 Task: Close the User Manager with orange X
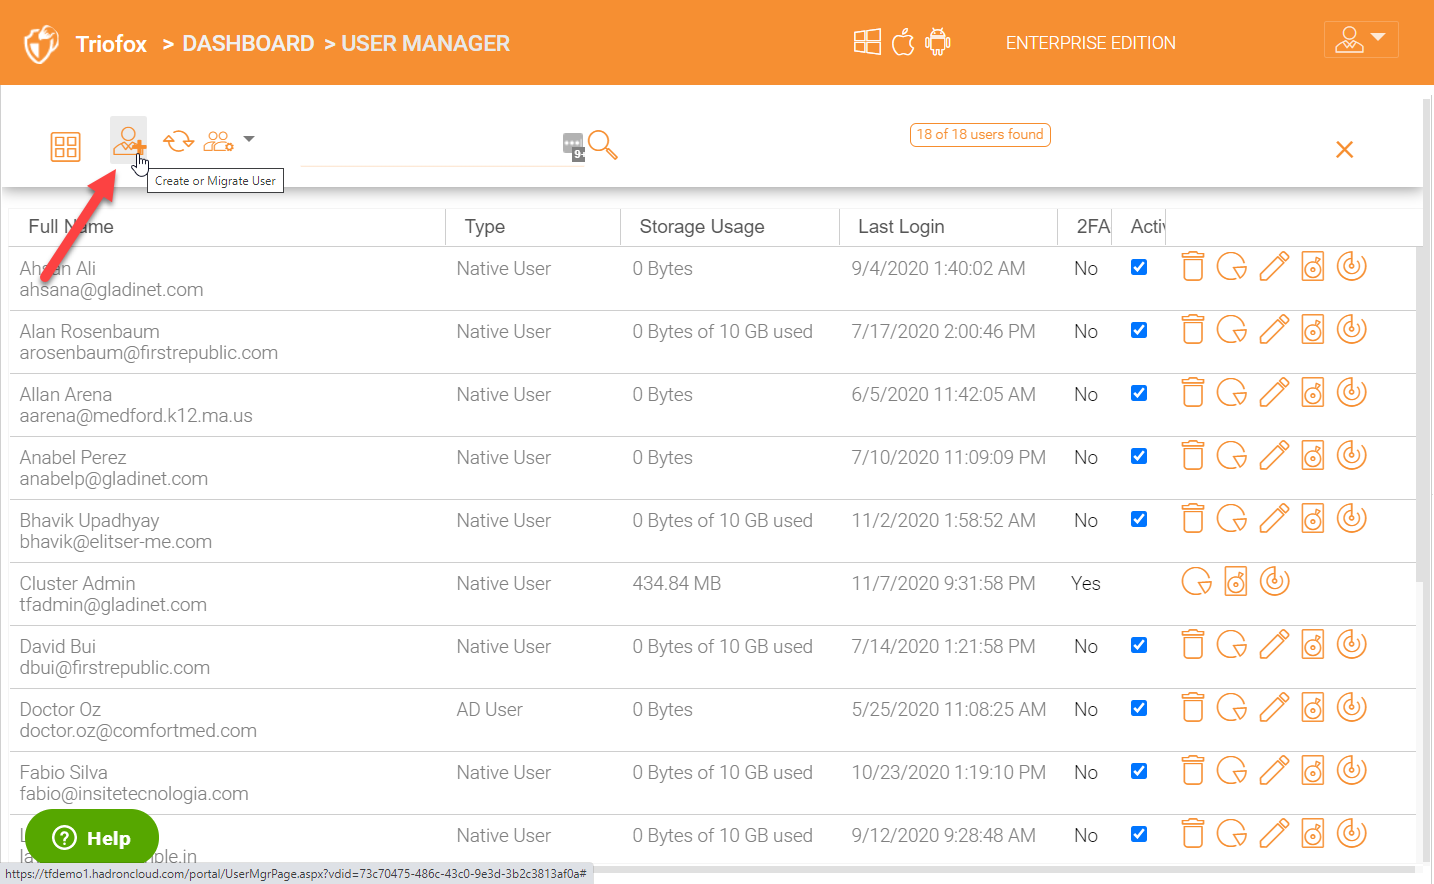pos(1345,149)
